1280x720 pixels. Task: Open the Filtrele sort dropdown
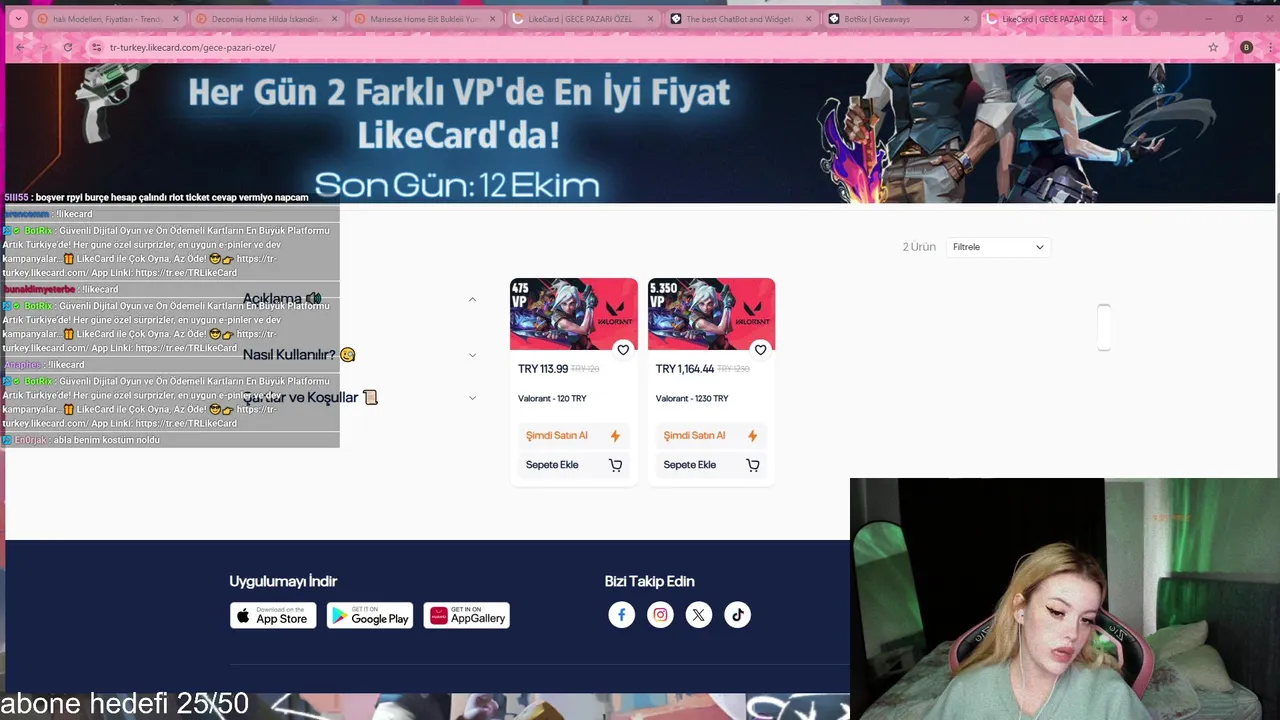pyautogui.click(x=998, y=247)
